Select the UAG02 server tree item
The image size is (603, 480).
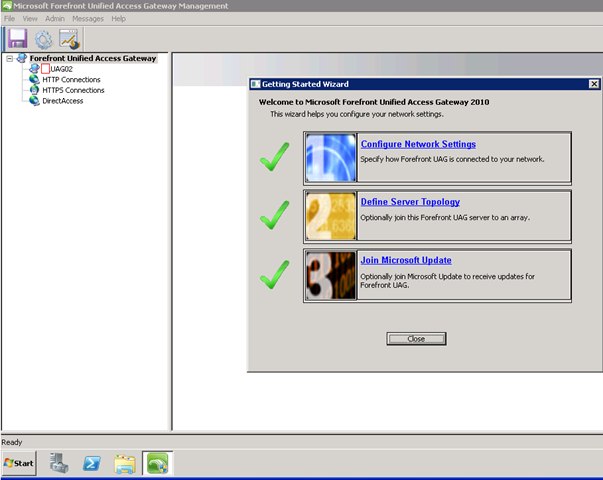[x=62, y=69]
